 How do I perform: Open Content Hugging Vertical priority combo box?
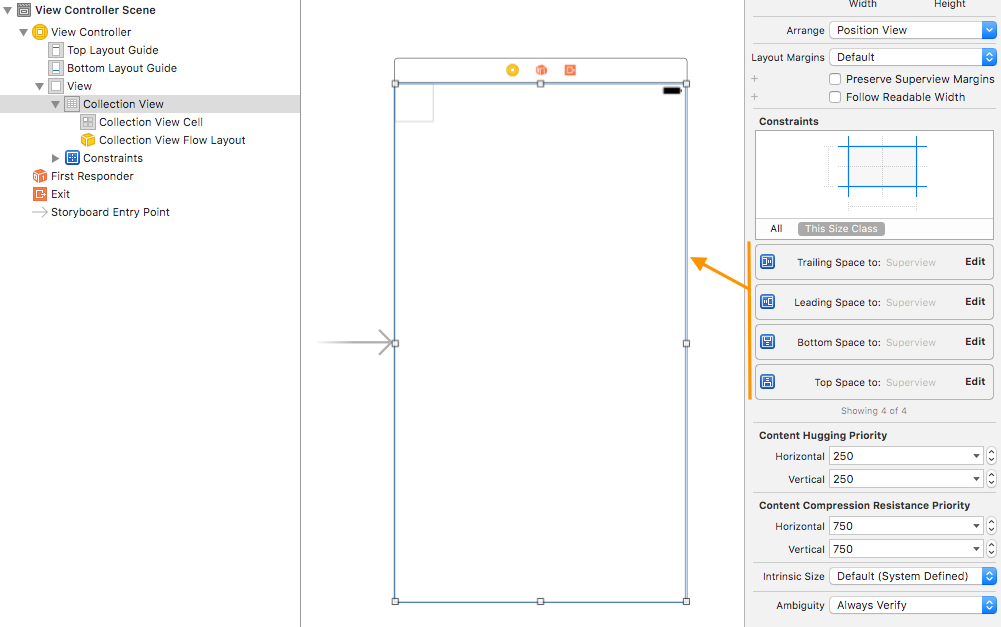click(976, 479)
